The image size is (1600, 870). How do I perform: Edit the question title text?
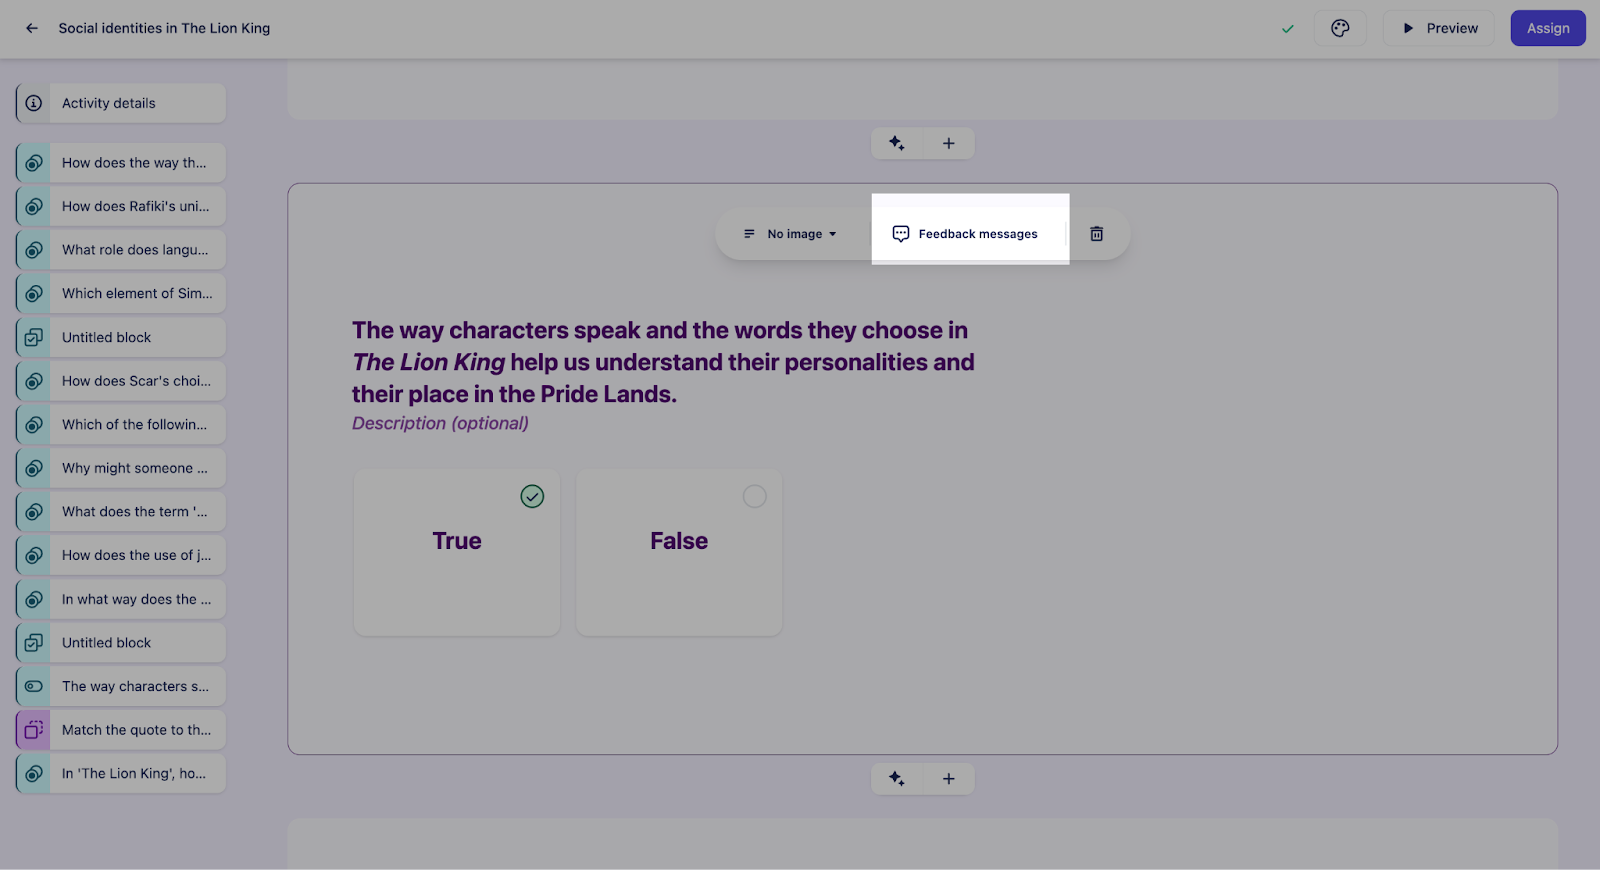click(x=663, y=362)
